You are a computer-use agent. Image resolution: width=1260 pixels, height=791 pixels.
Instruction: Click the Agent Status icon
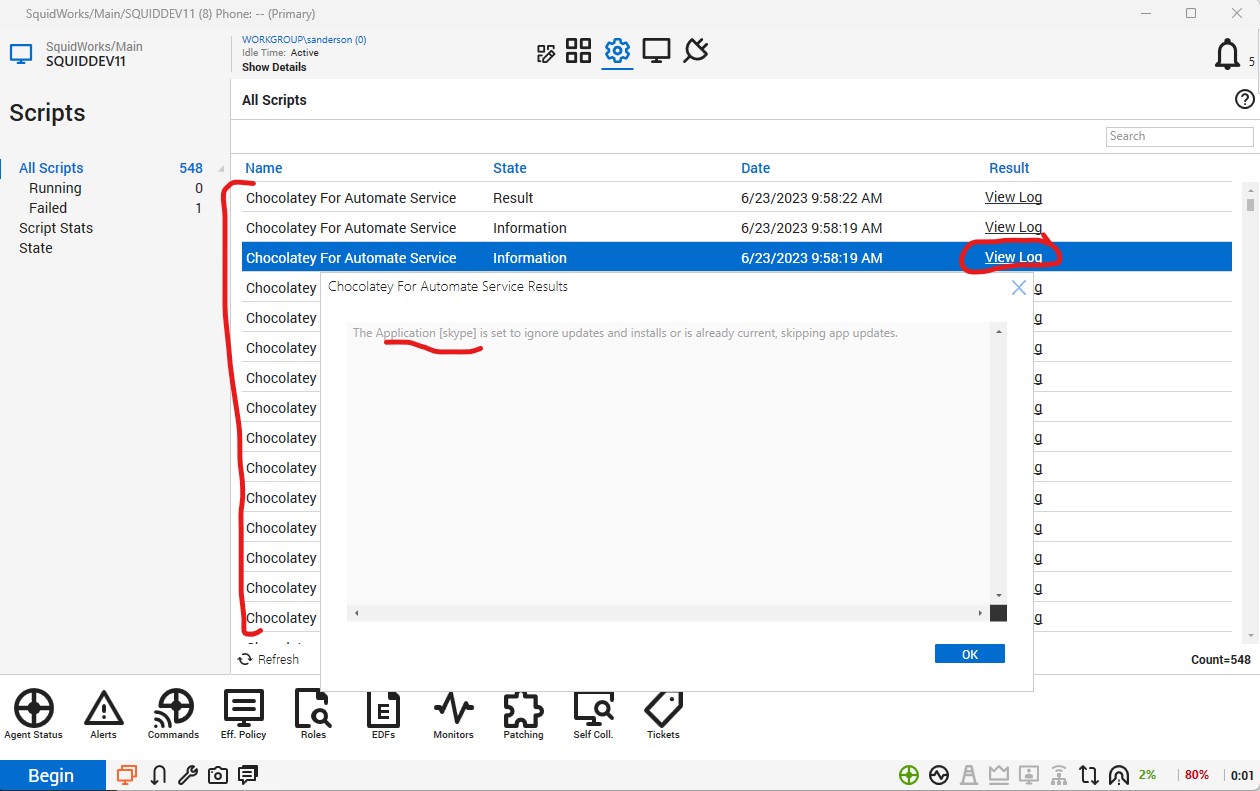tap(33, 712)
